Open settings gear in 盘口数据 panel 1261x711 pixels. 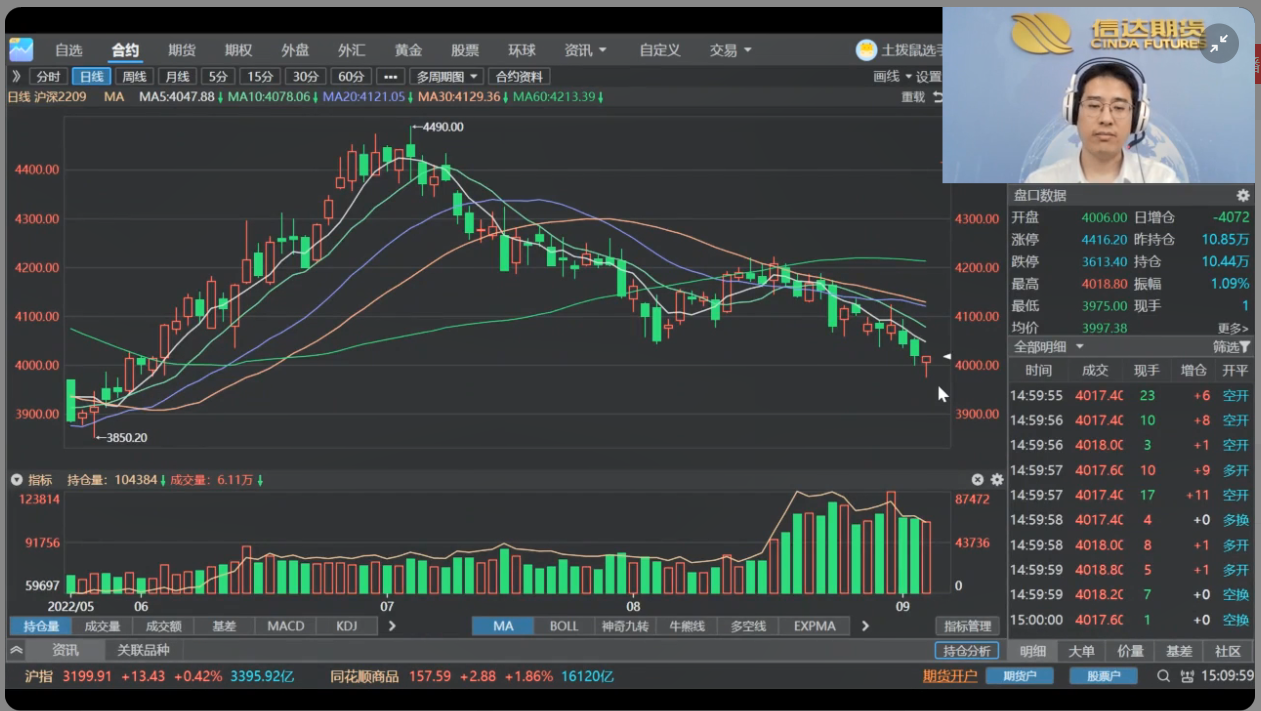coord(1242,196)
